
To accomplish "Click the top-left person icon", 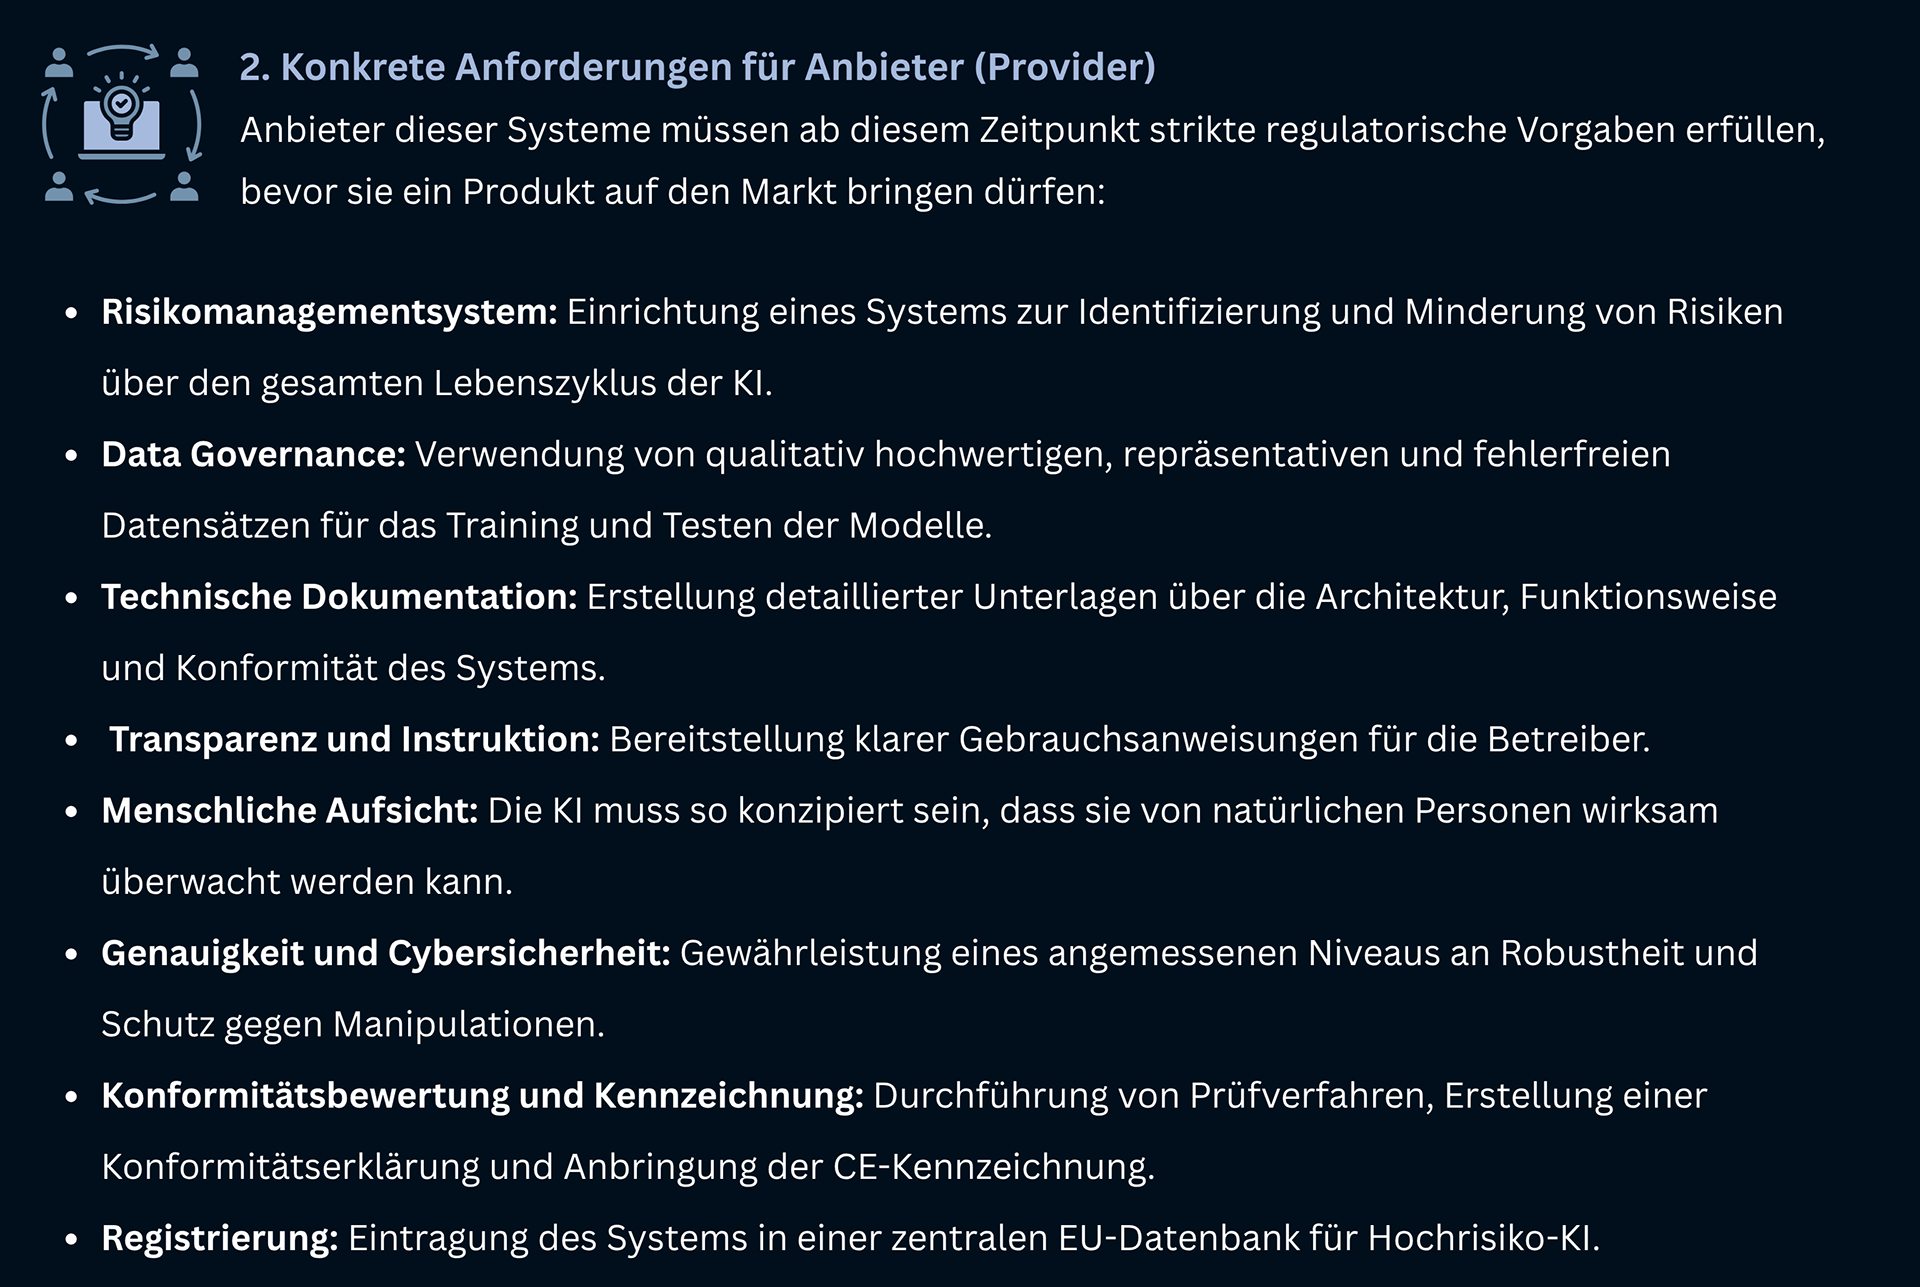I will coord(59,63).
